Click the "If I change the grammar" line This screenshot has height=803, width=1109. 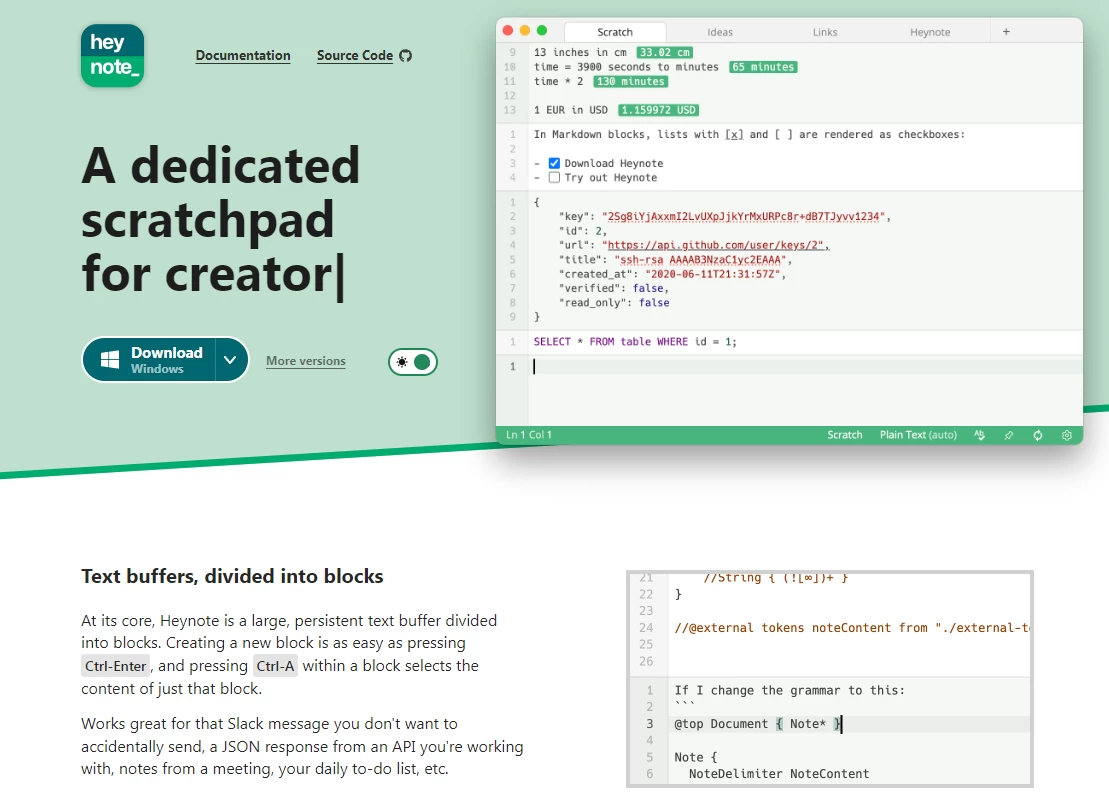(789, 691)
